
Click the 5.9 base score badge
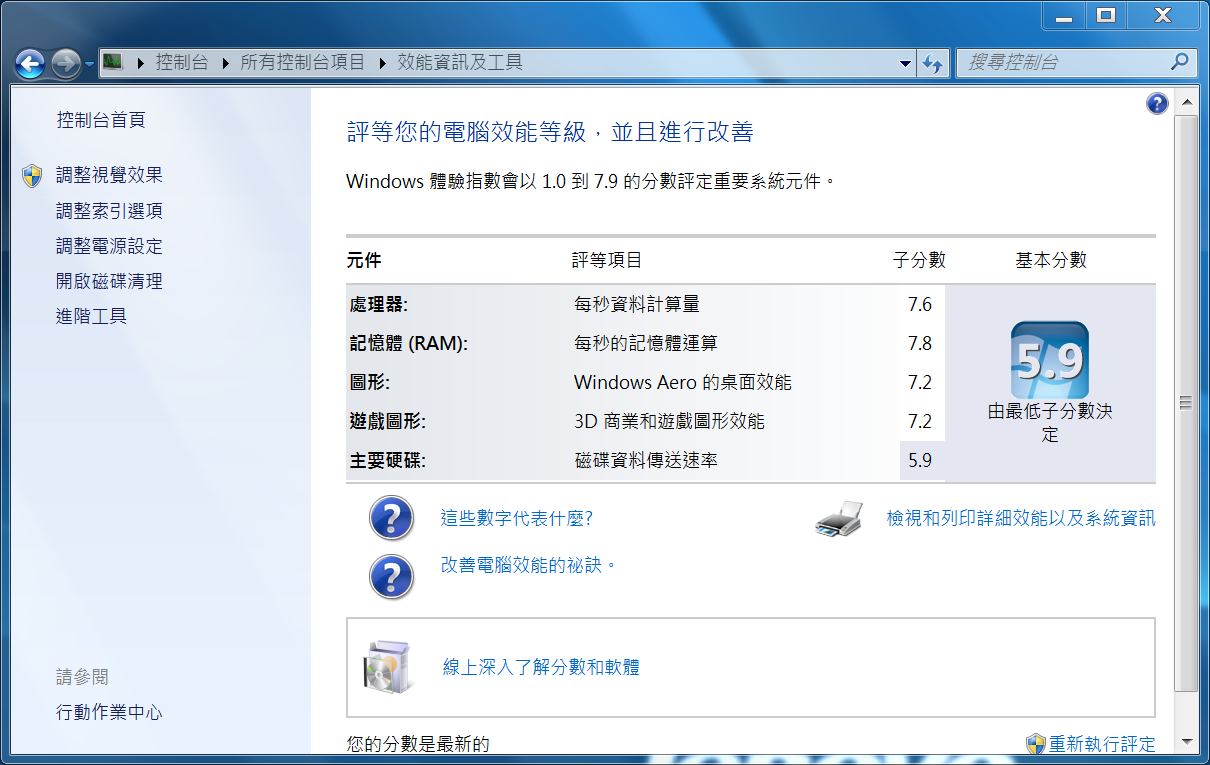[x=1050, y=359]
